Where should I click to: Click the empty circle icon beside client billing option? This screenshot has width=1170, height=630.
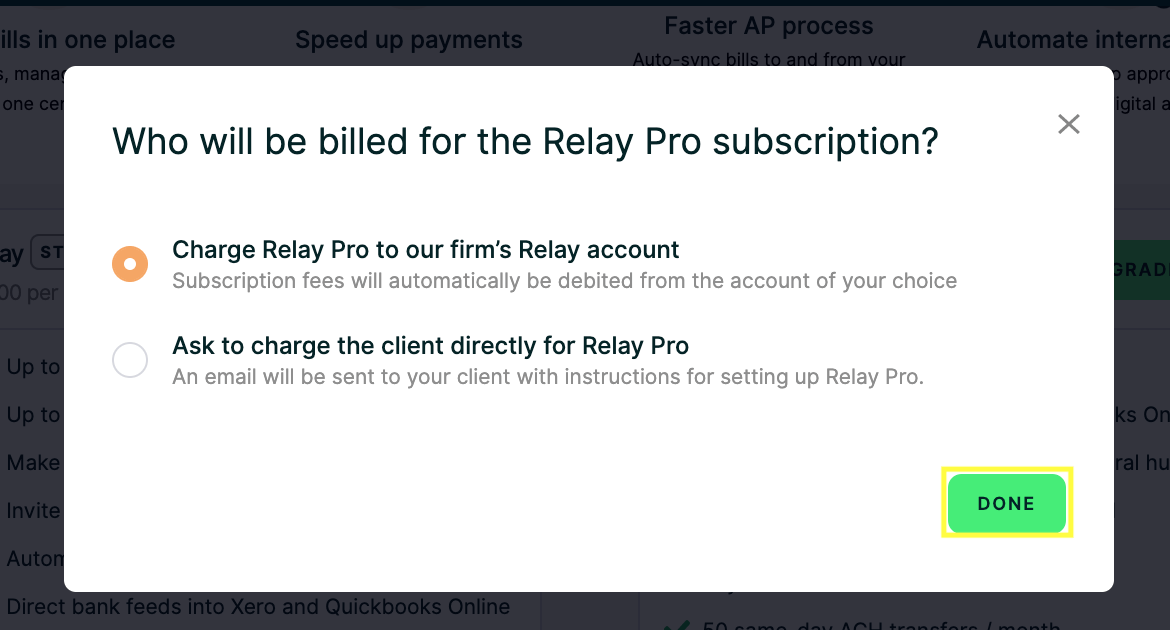[130, 360]
